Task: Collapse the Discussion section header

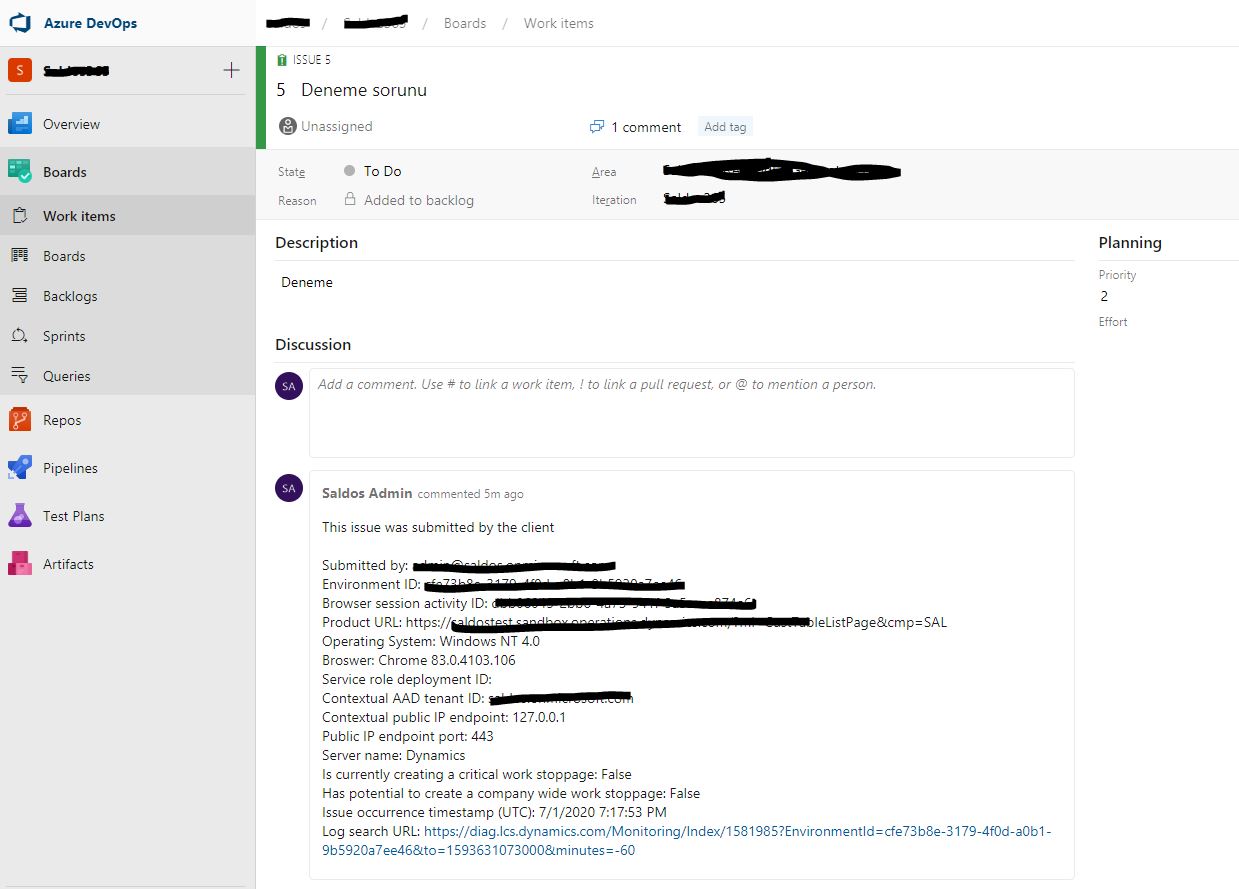Action: [313, 344]
